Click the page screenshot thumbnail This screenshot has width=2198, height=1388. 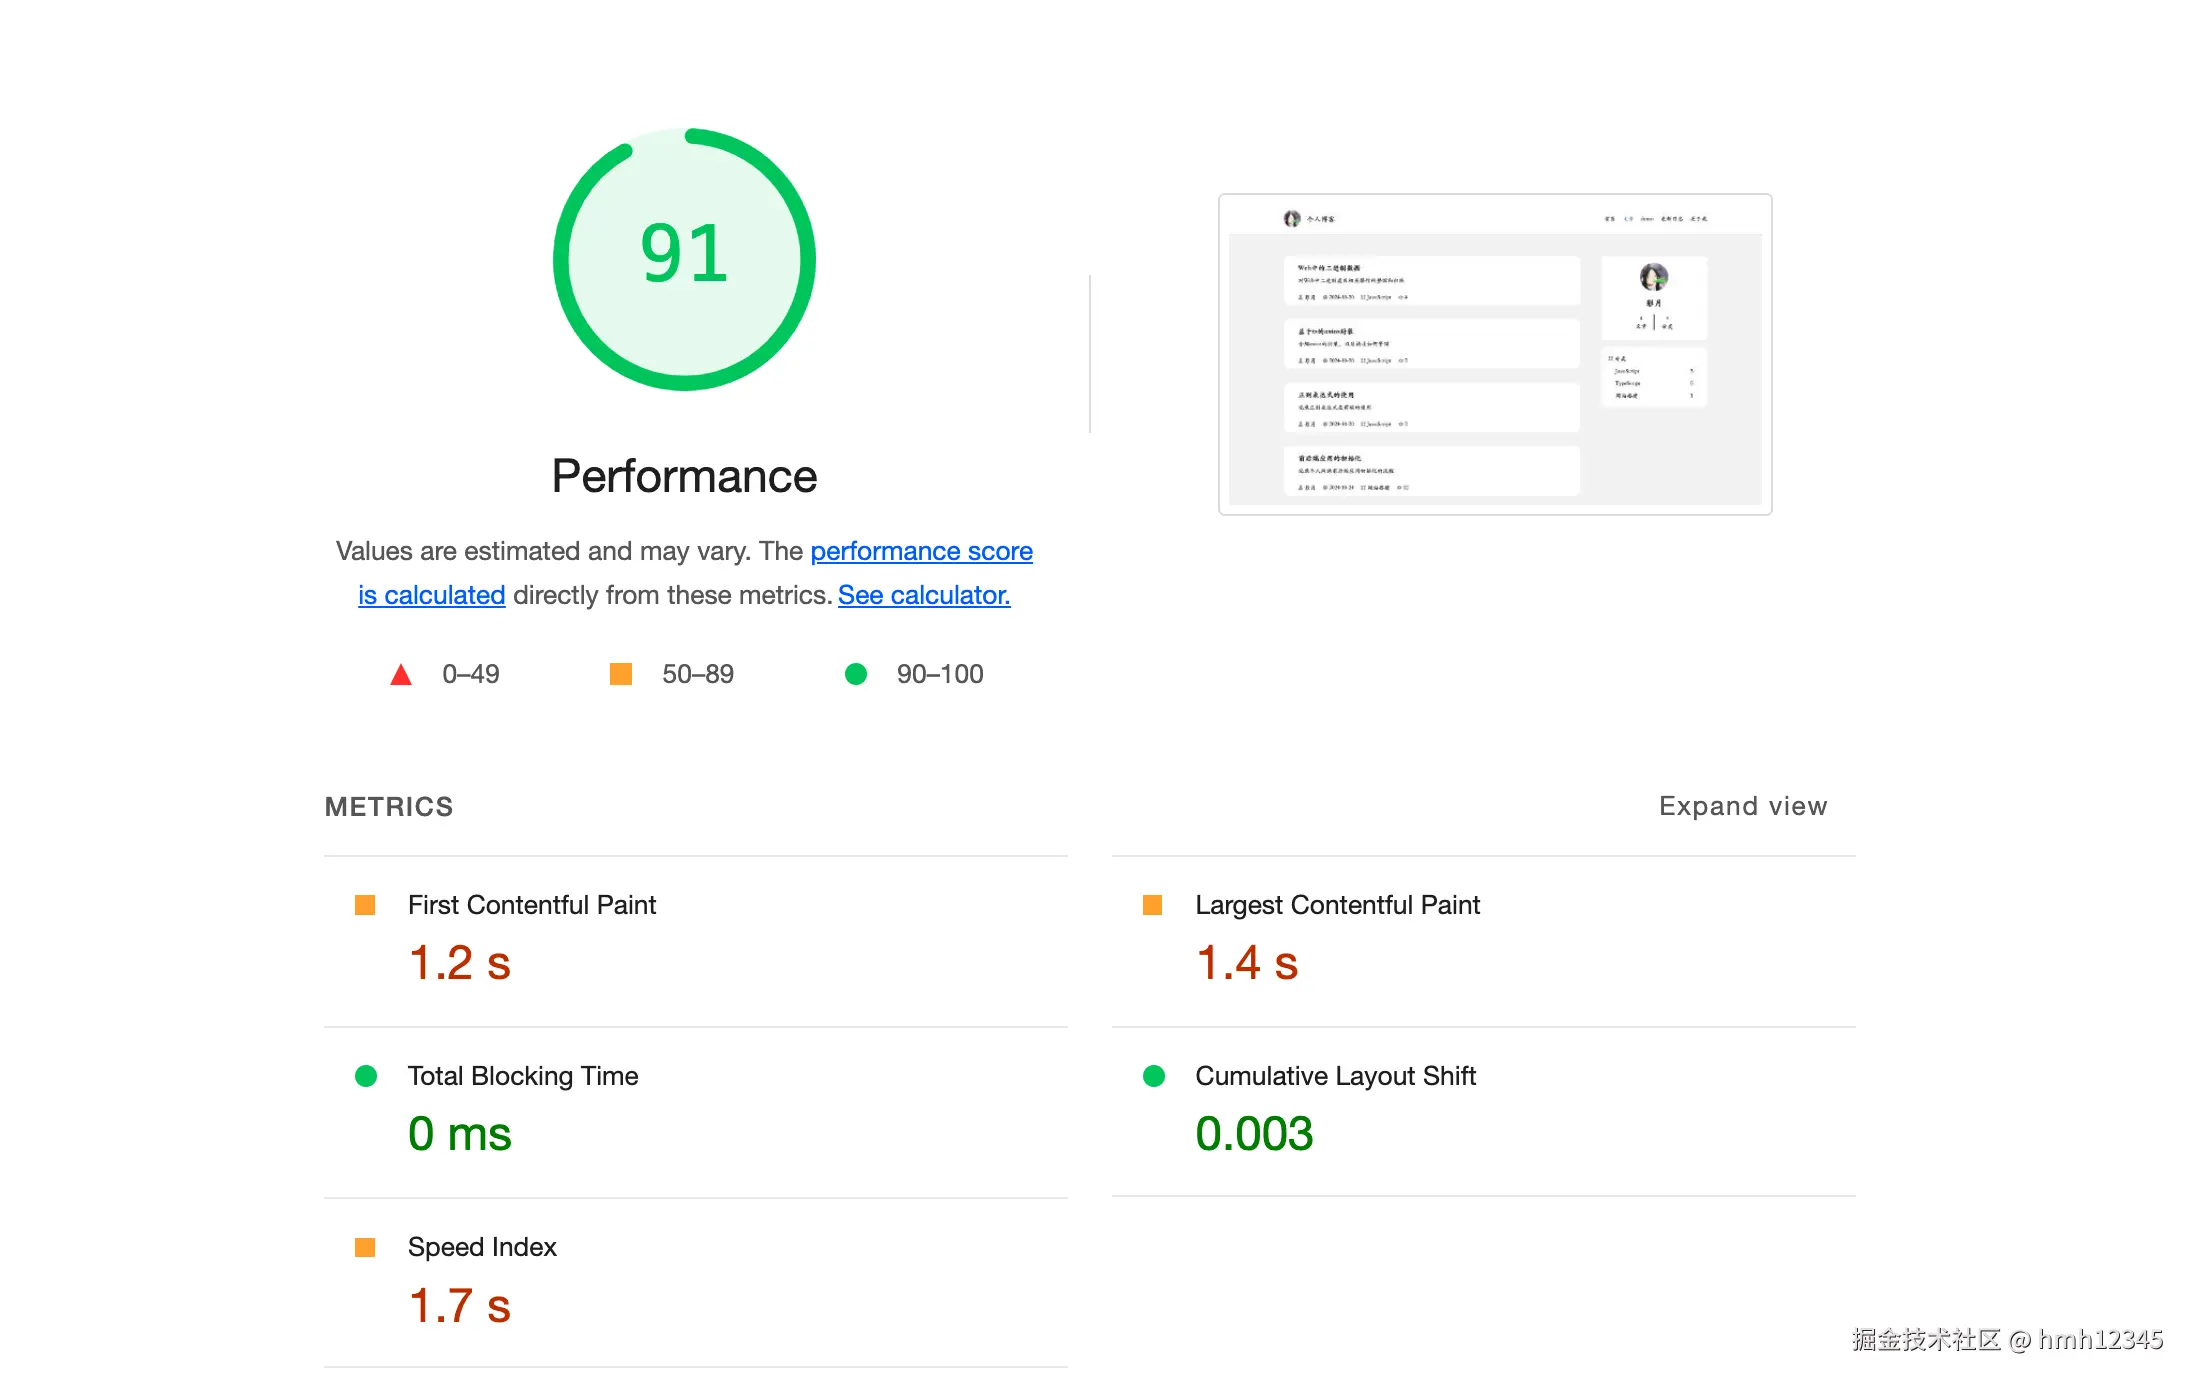click(x=1495, y=355)
